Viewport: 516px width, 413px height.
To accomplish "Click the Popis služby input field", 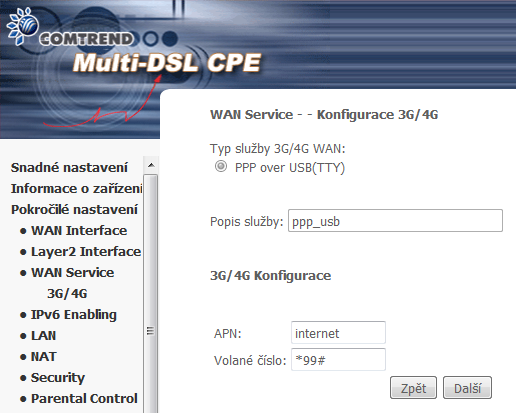I will (x=395, y=221).
